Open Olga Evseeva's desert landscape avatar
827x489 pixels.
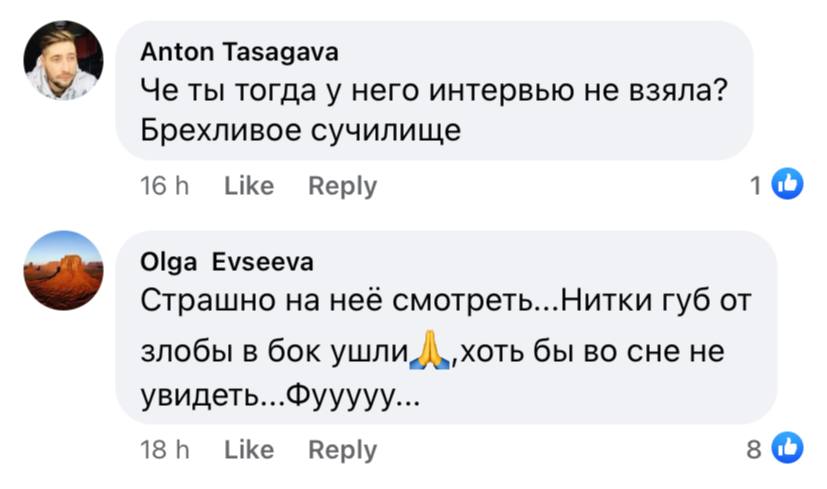63,270
